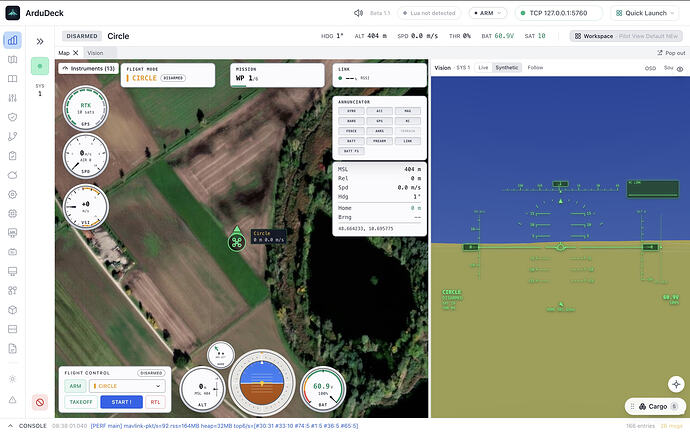Expand sidebar with double chevron
Image resolution: width=690 pixels, height=433 pixels.
tap(40, 41)
